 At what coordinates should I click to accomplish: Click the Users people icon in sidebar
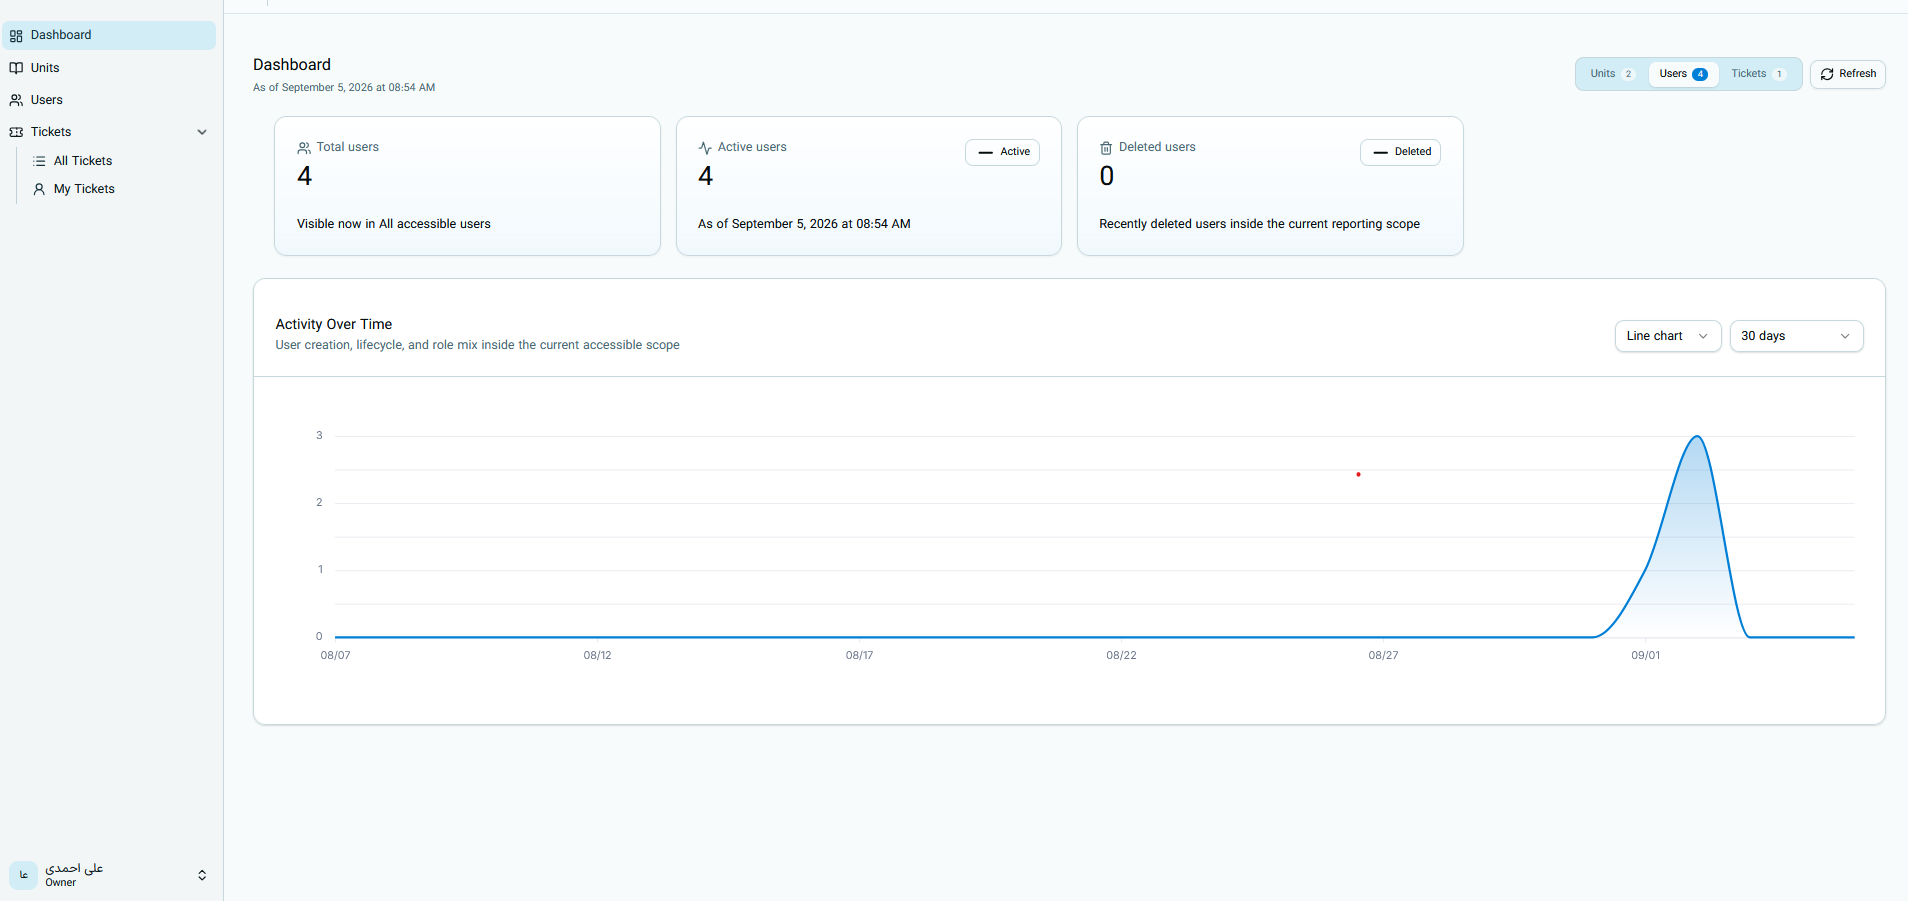16,100
